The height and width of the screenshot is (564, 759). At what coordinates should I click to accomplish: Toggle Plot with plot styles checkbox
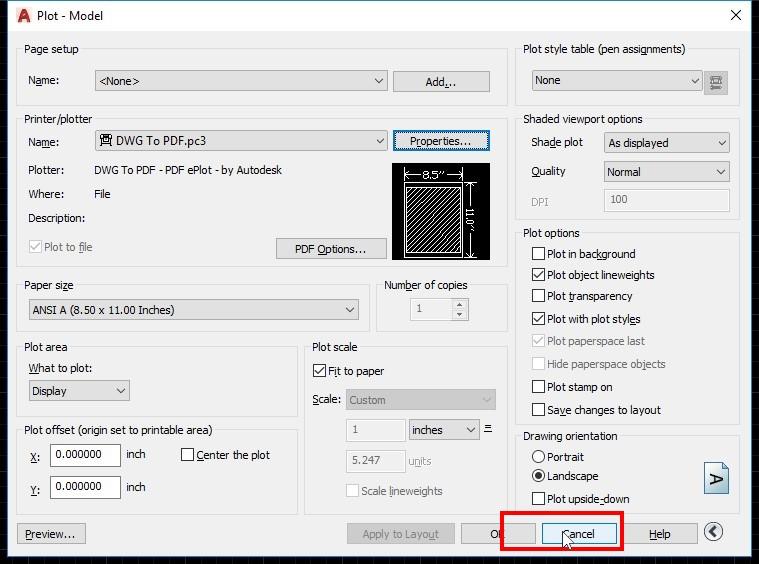[x=538, y=319]
